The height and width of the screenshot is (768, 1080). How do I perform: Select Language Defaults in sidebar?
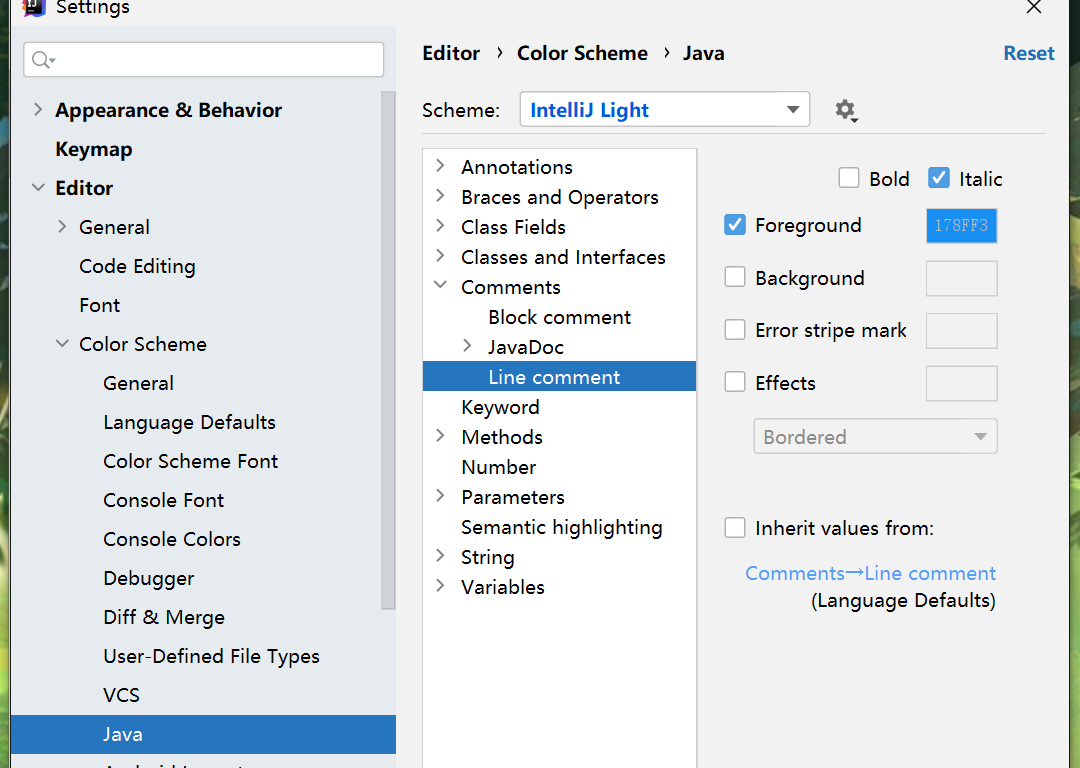pyautogui.click(x=189, y=422)
